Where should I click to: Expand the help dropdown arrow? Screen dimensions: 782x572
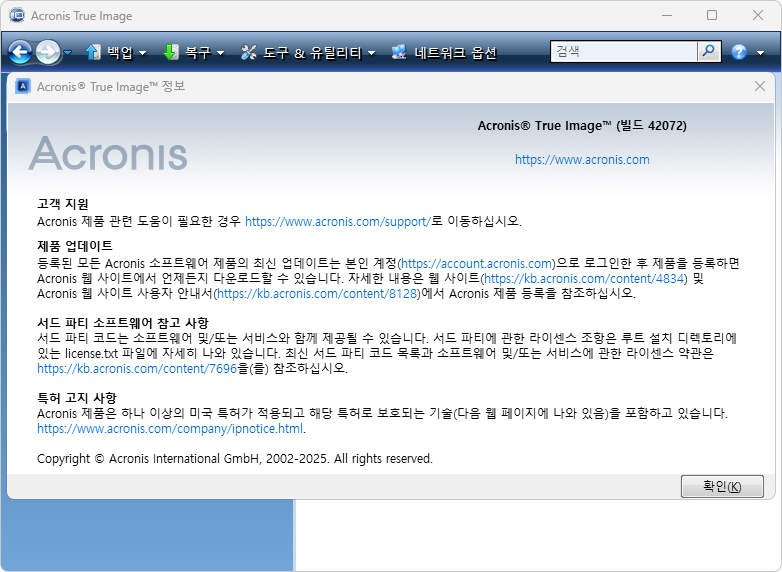761,52
